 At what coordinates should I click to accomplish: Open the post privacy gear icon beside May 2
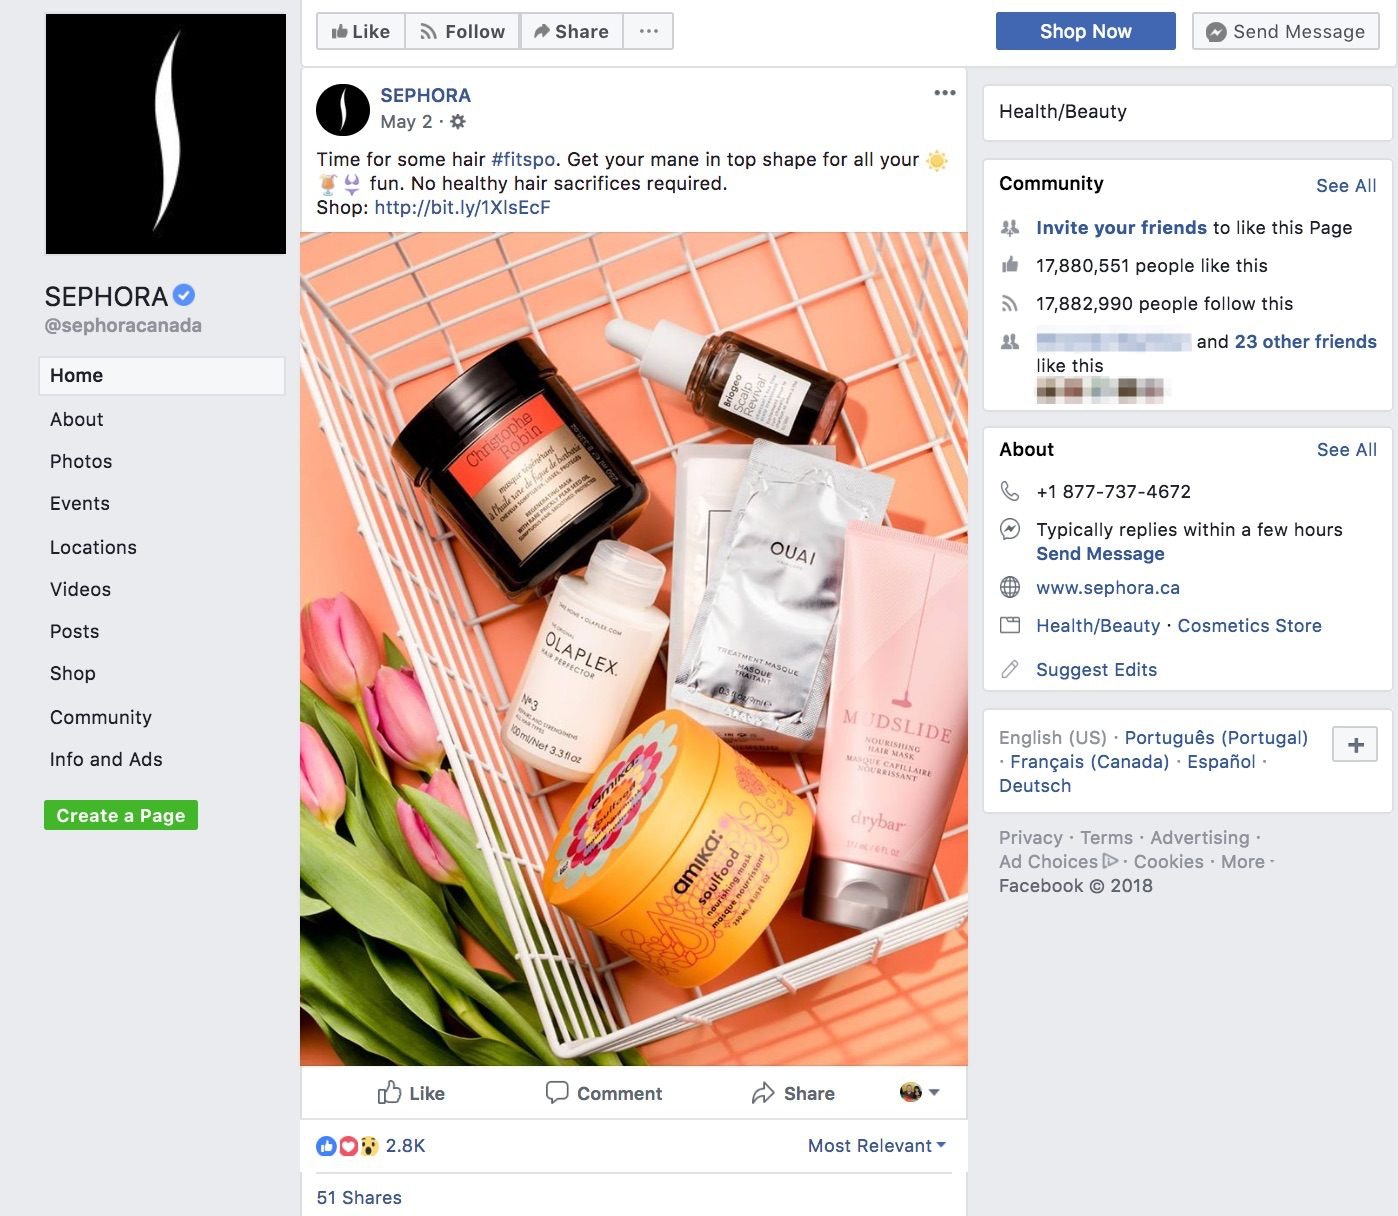(x=458, y=122)
